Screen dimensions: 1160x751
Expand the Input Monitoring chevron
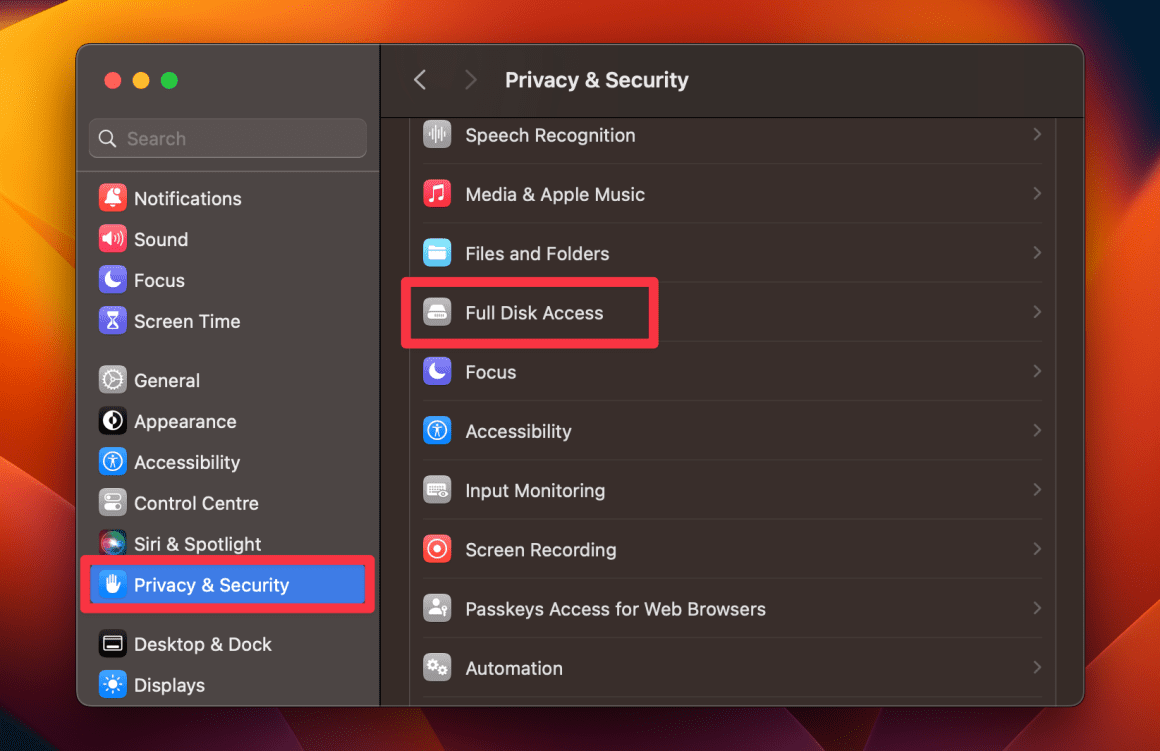point(1037,490)
